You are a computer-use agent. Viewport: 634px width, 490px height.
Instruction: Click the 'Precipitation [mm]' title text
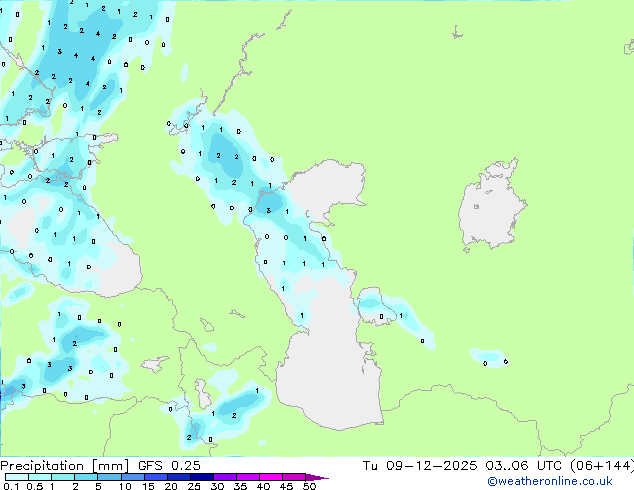(64, 466)
